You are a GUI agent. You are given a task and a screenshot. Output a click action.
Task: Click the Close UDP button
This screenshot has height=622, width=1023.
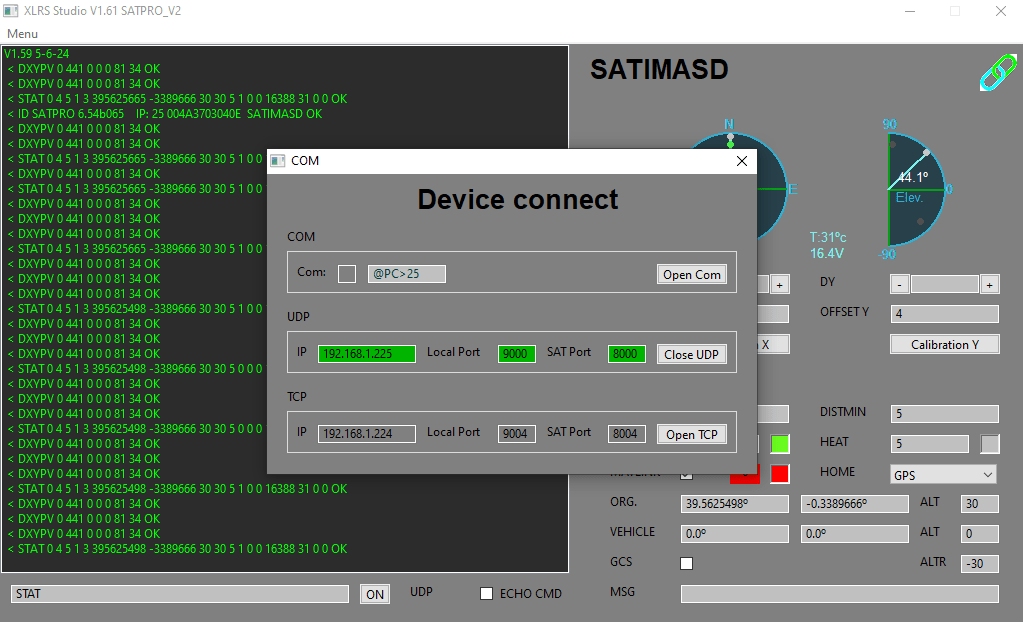tap(691, 354)
